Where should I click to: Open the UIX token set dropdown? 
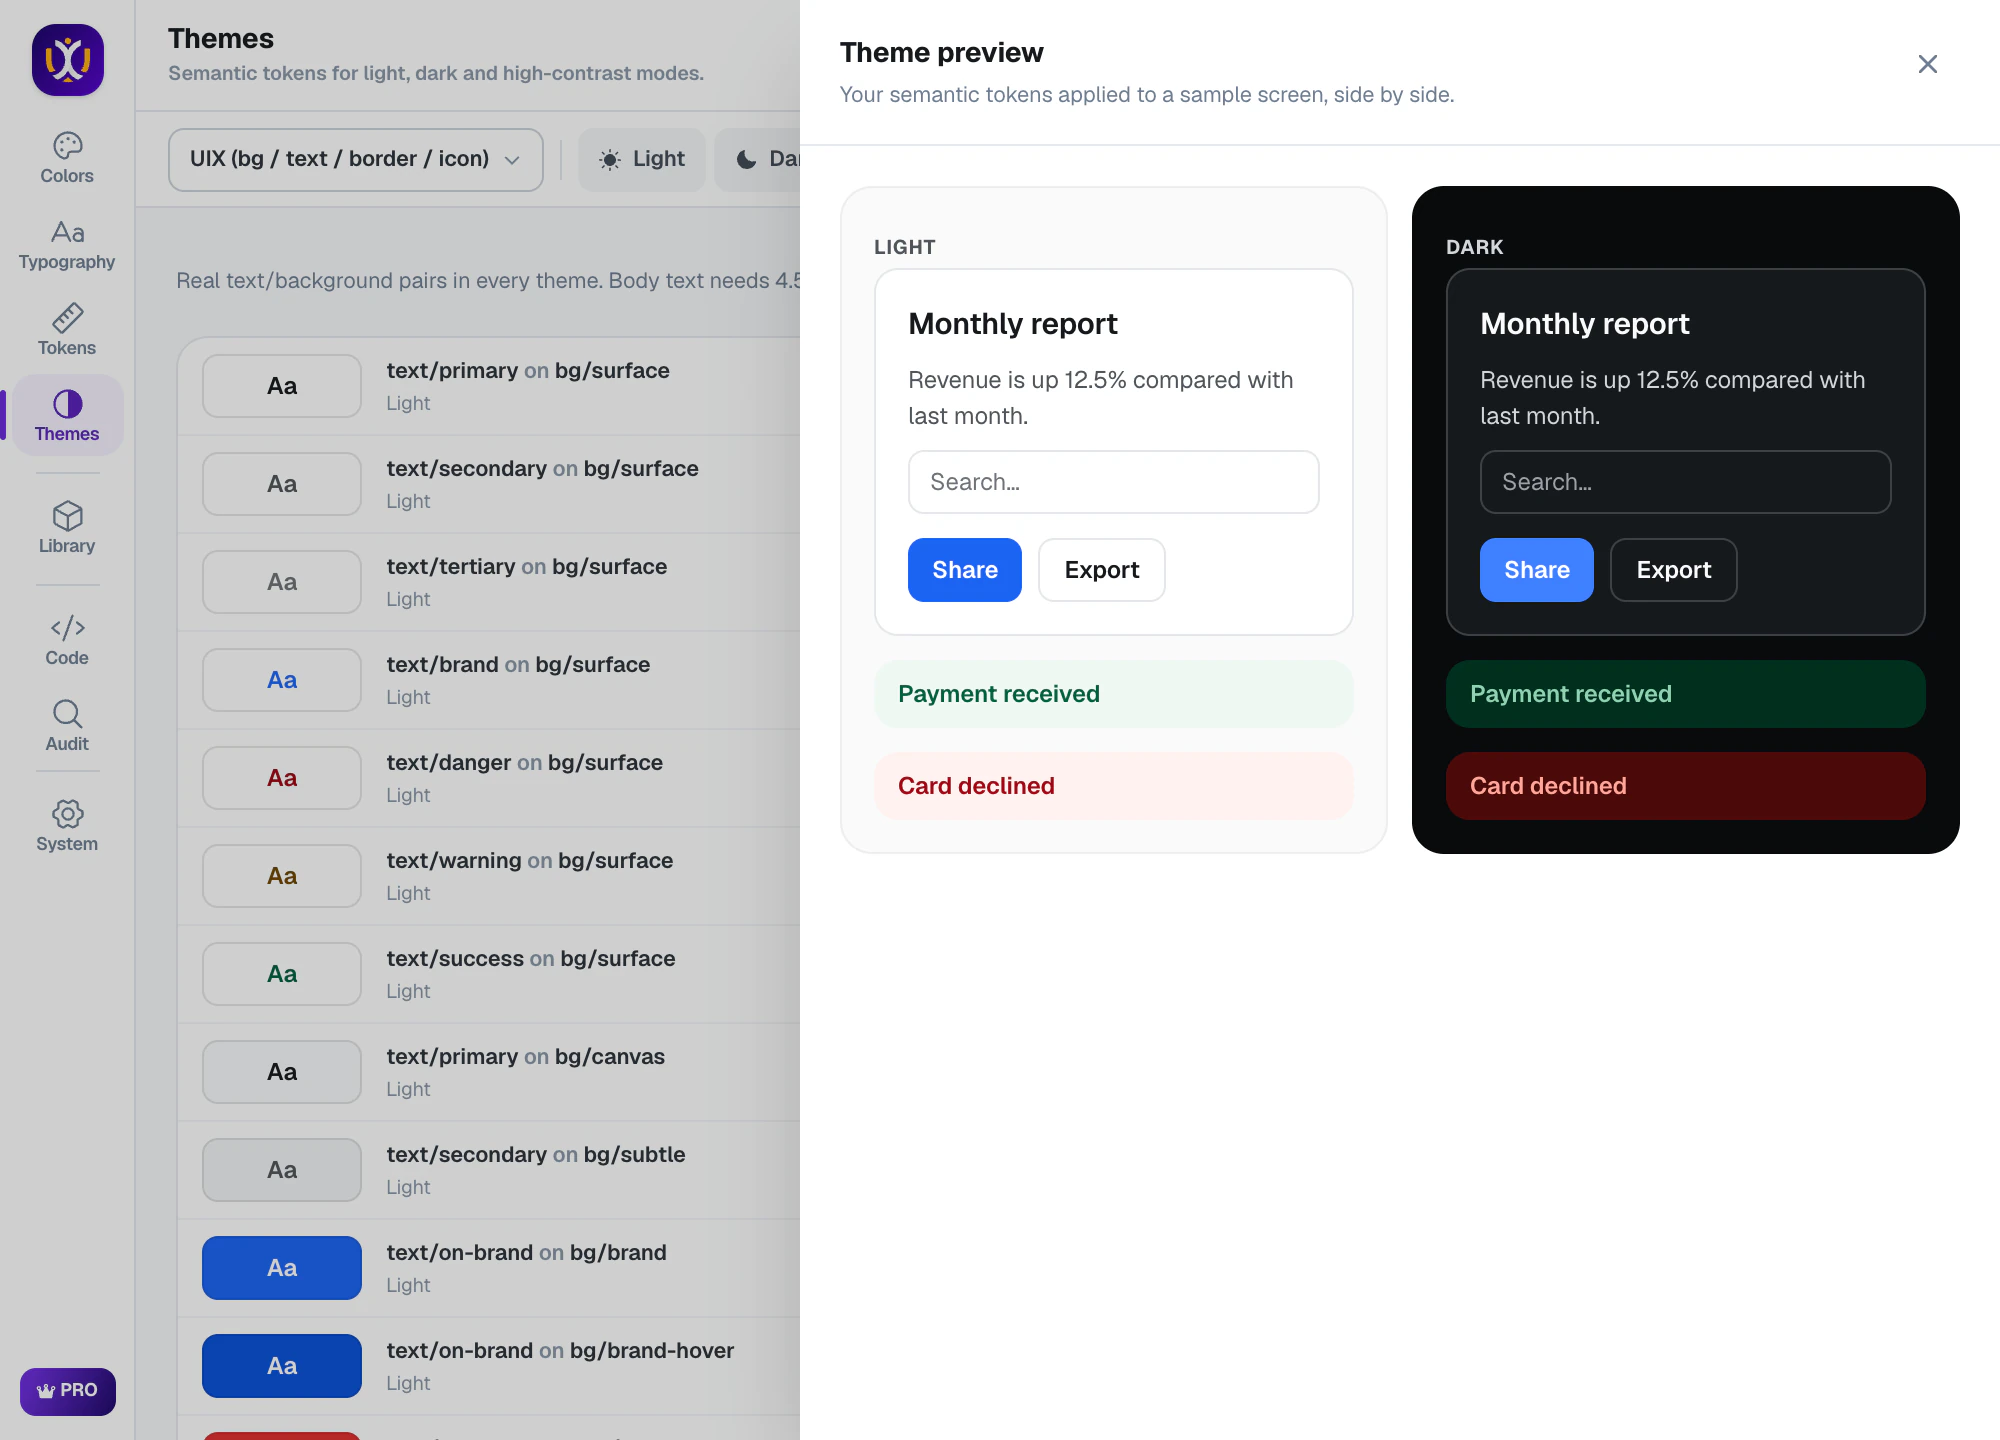pos(356,159)
